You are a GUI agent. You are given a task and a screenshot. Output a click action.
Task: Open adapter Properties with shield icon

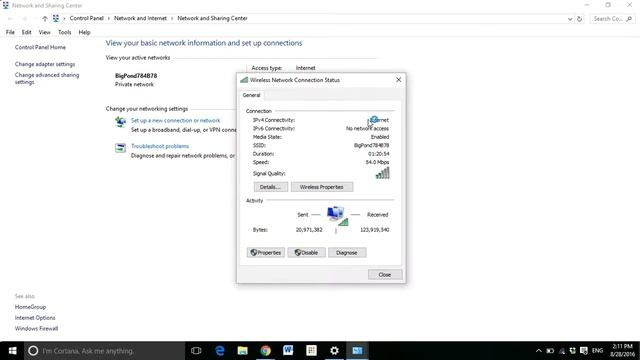coord(266,253)
